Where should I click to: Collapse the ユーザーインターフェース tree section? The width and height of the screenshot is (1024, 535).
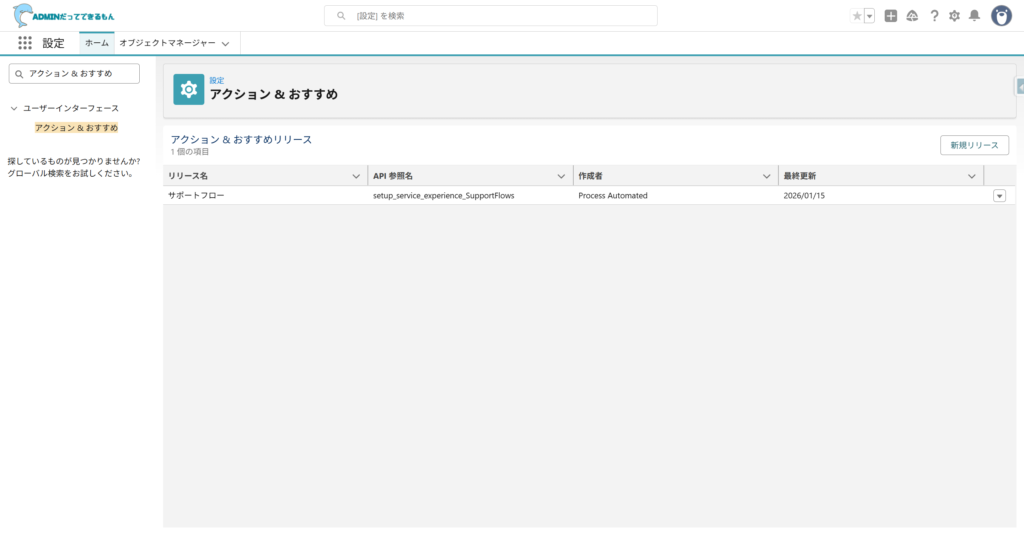[x=13, y=108]
